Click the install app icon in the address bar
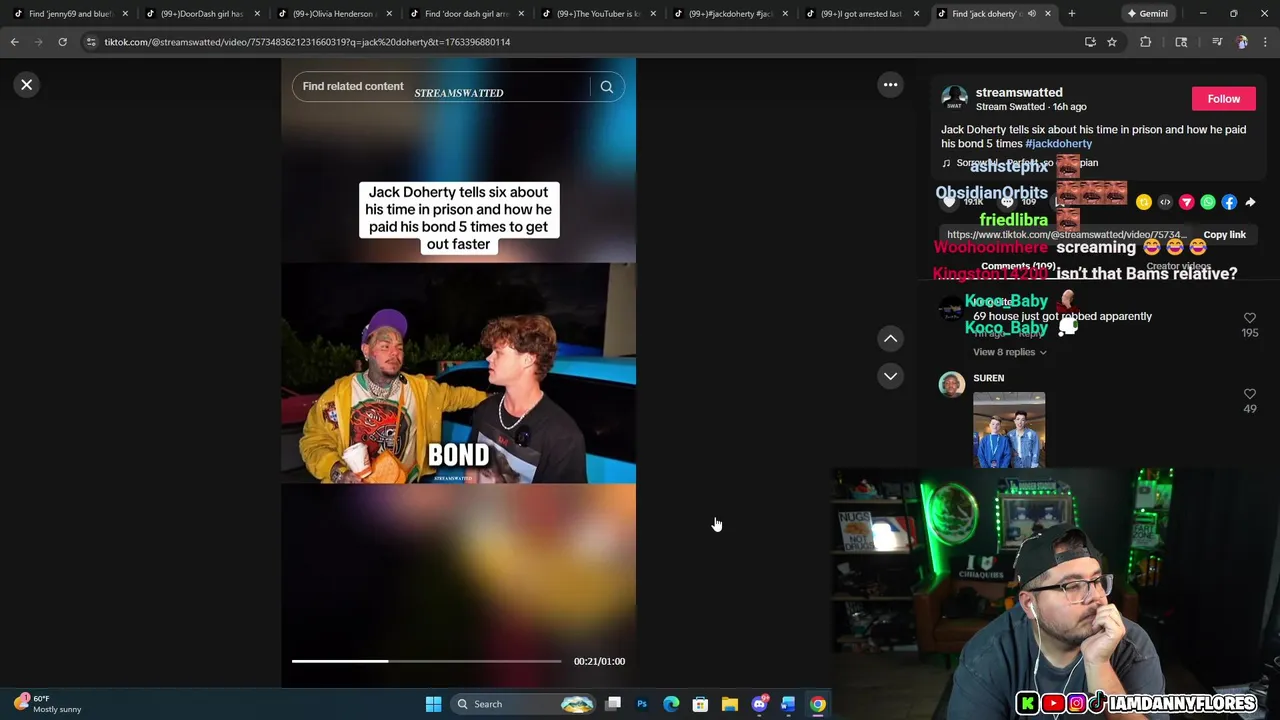Screen dimensions: 1280x720 coord(1090,42)
